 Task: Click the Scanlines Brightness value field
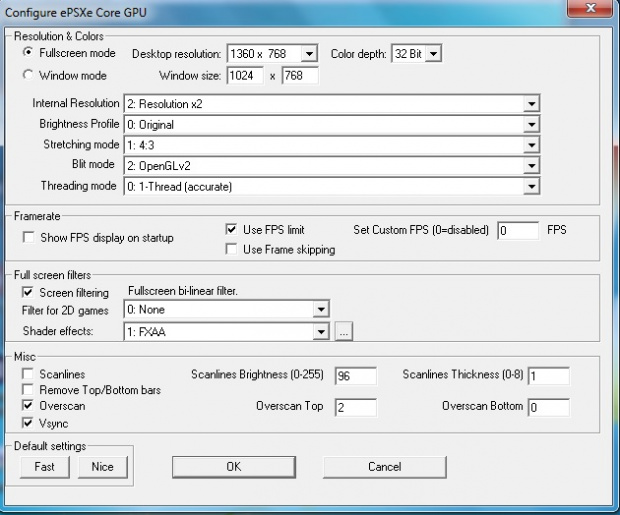pos(356,376)
